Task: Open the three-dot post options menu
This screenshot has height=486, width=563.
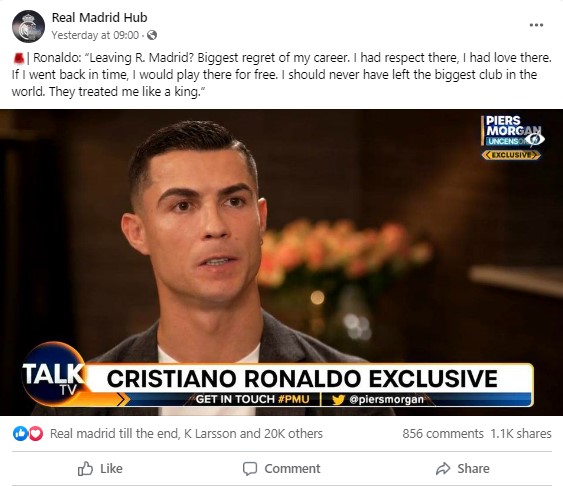Action: pyautogui.click(x=536, y=25)
